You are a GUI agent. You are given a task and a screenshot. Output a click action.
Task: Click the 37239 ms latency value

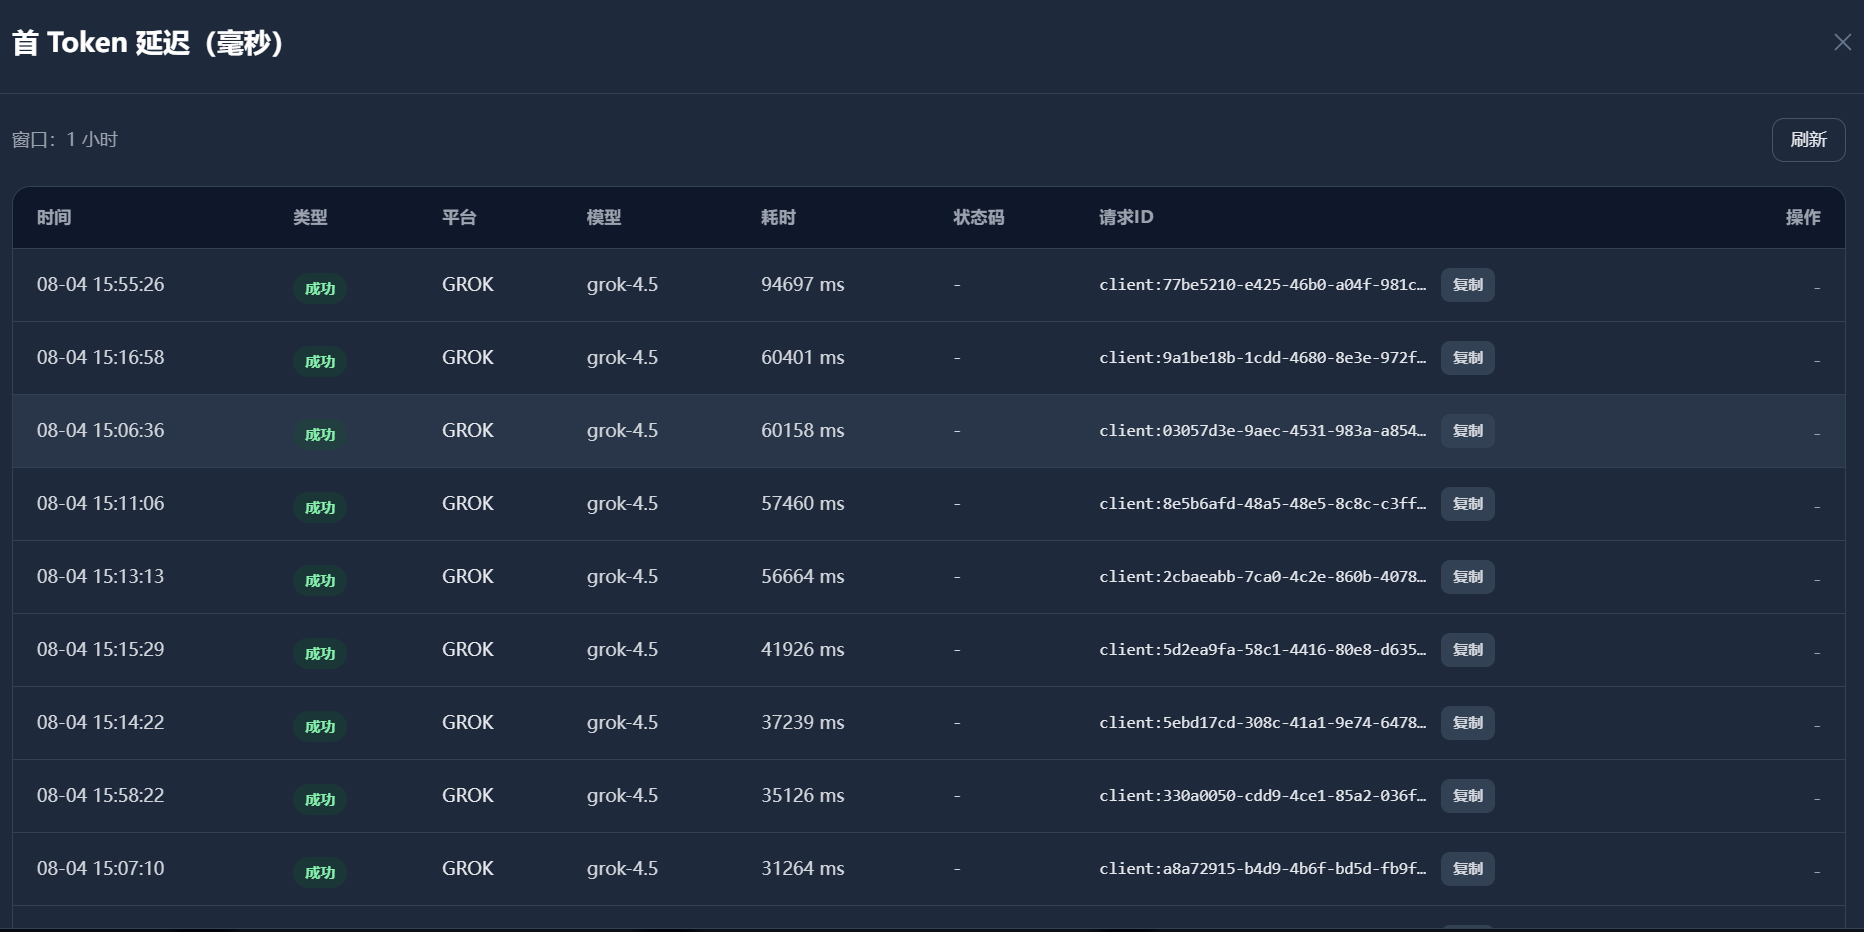click(x=802, y=723)
